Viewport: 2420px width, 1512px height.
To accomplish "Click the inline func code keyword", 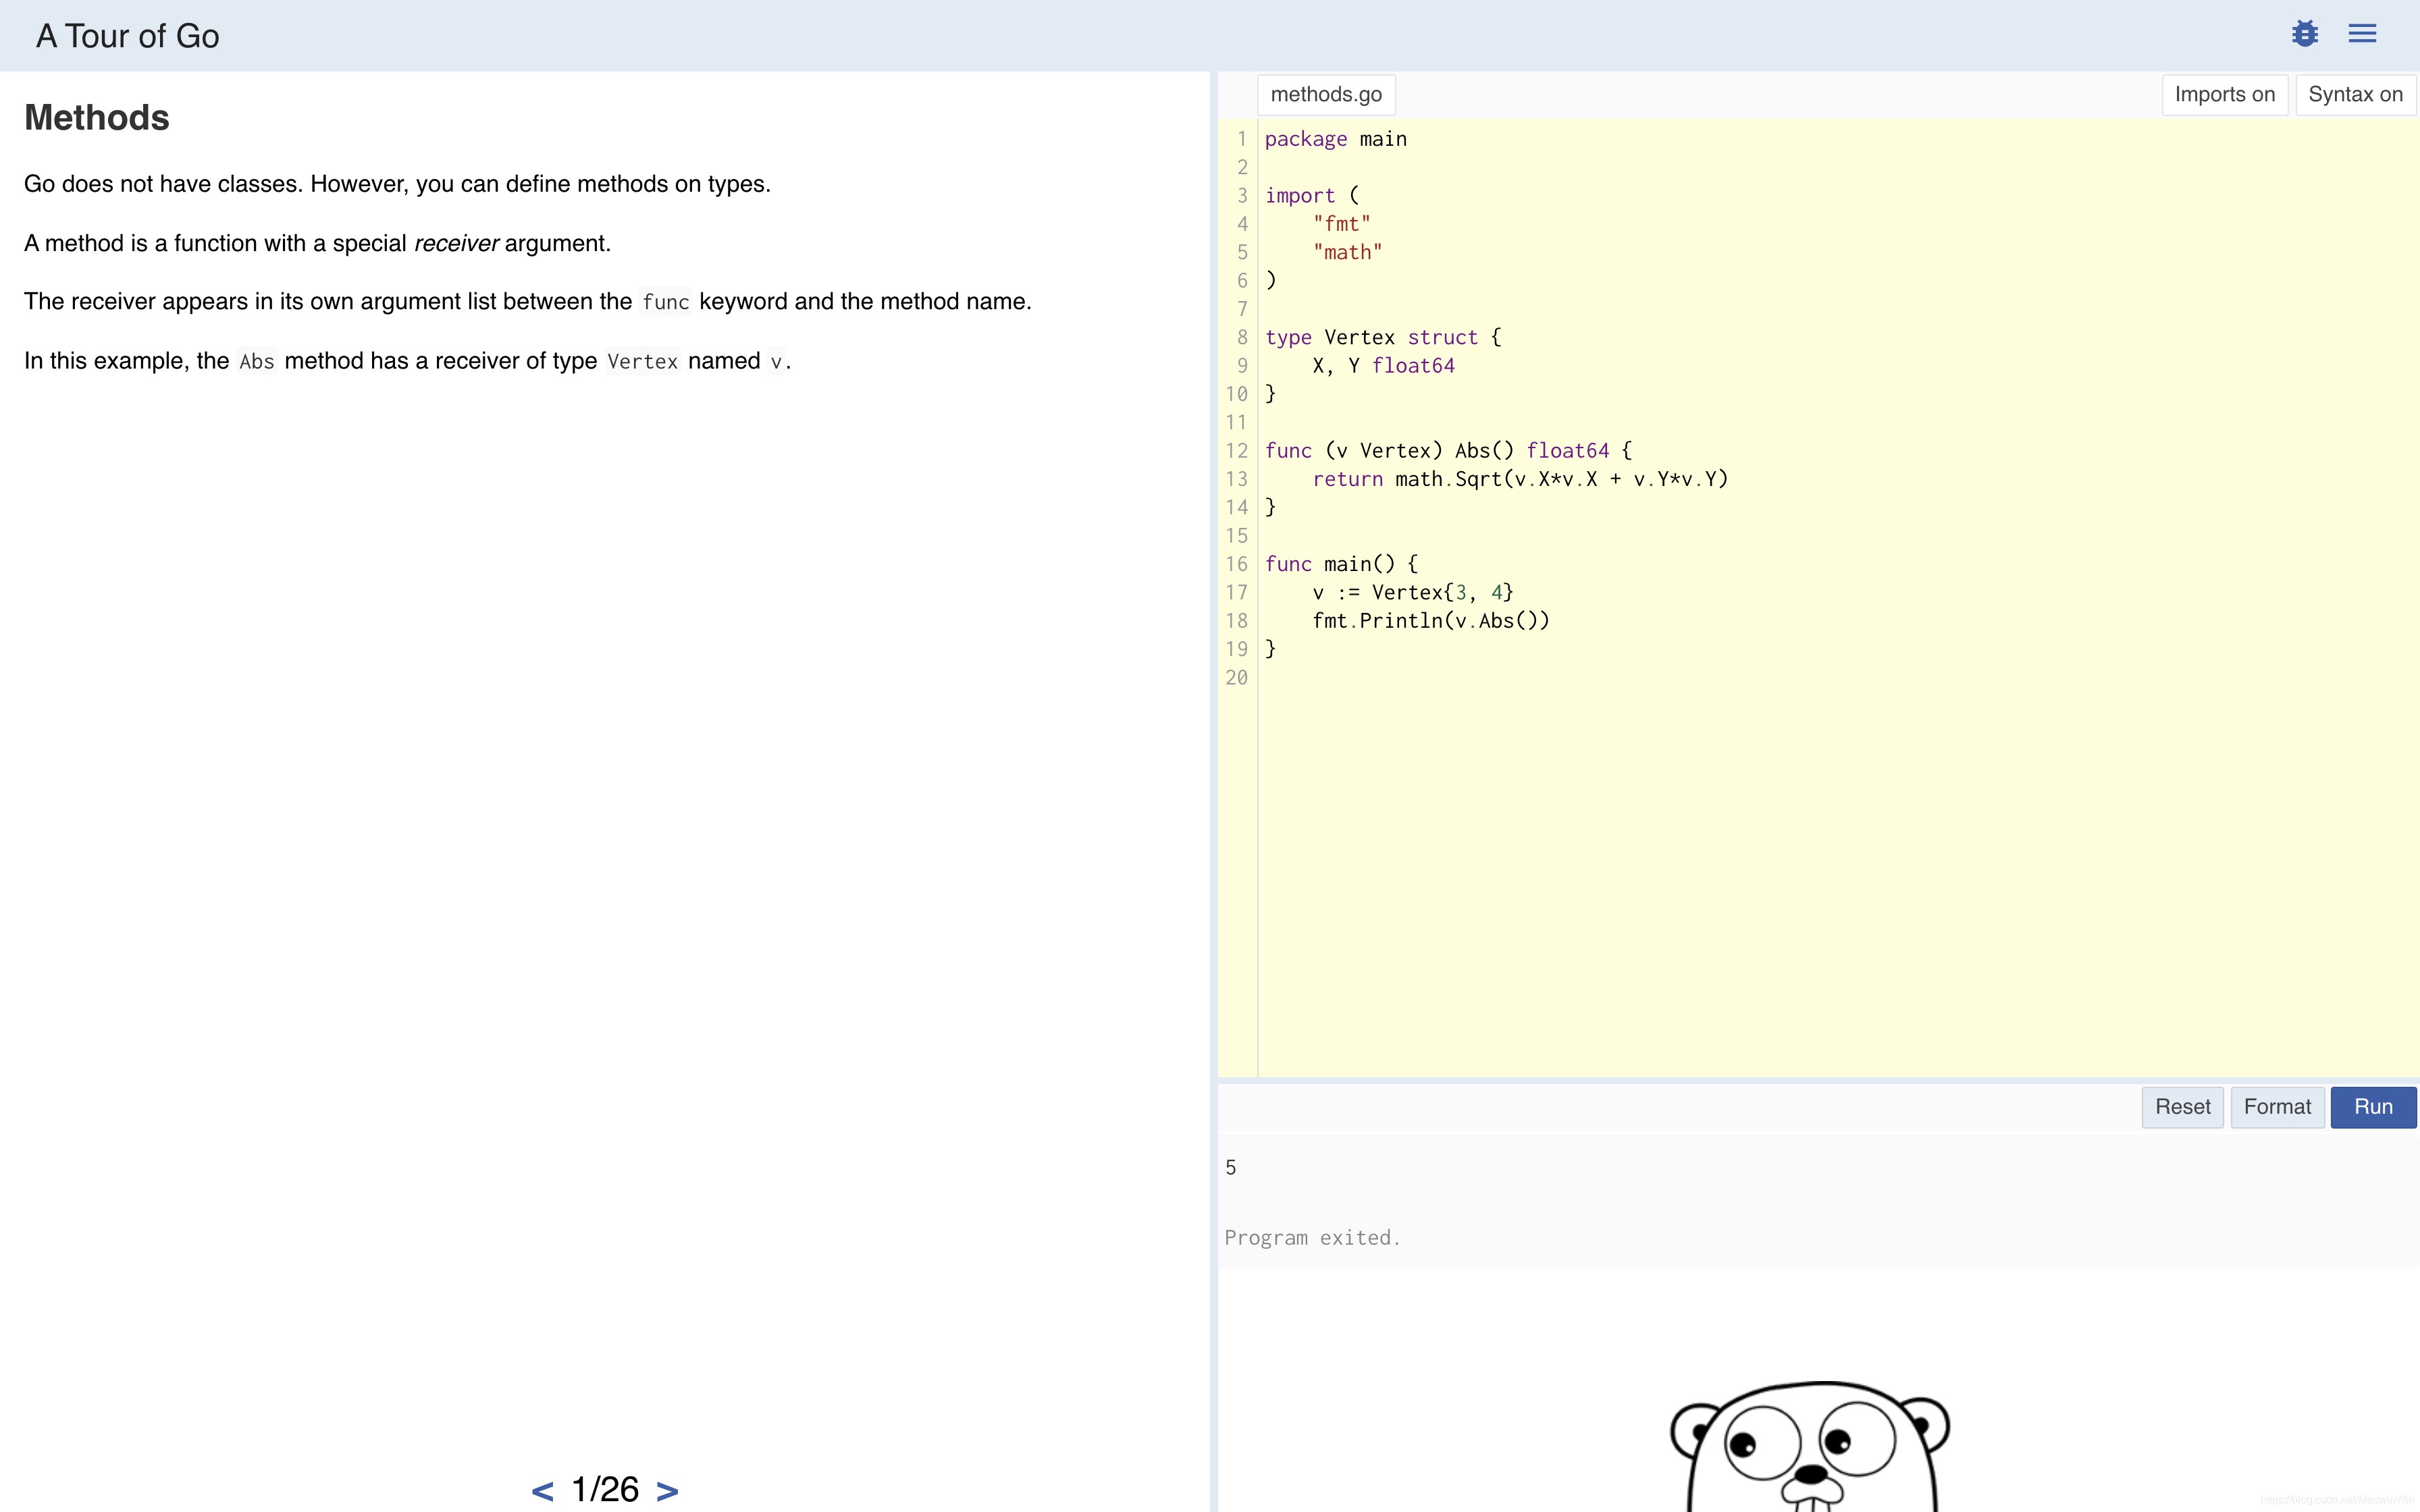I will [x=666, y=302].
